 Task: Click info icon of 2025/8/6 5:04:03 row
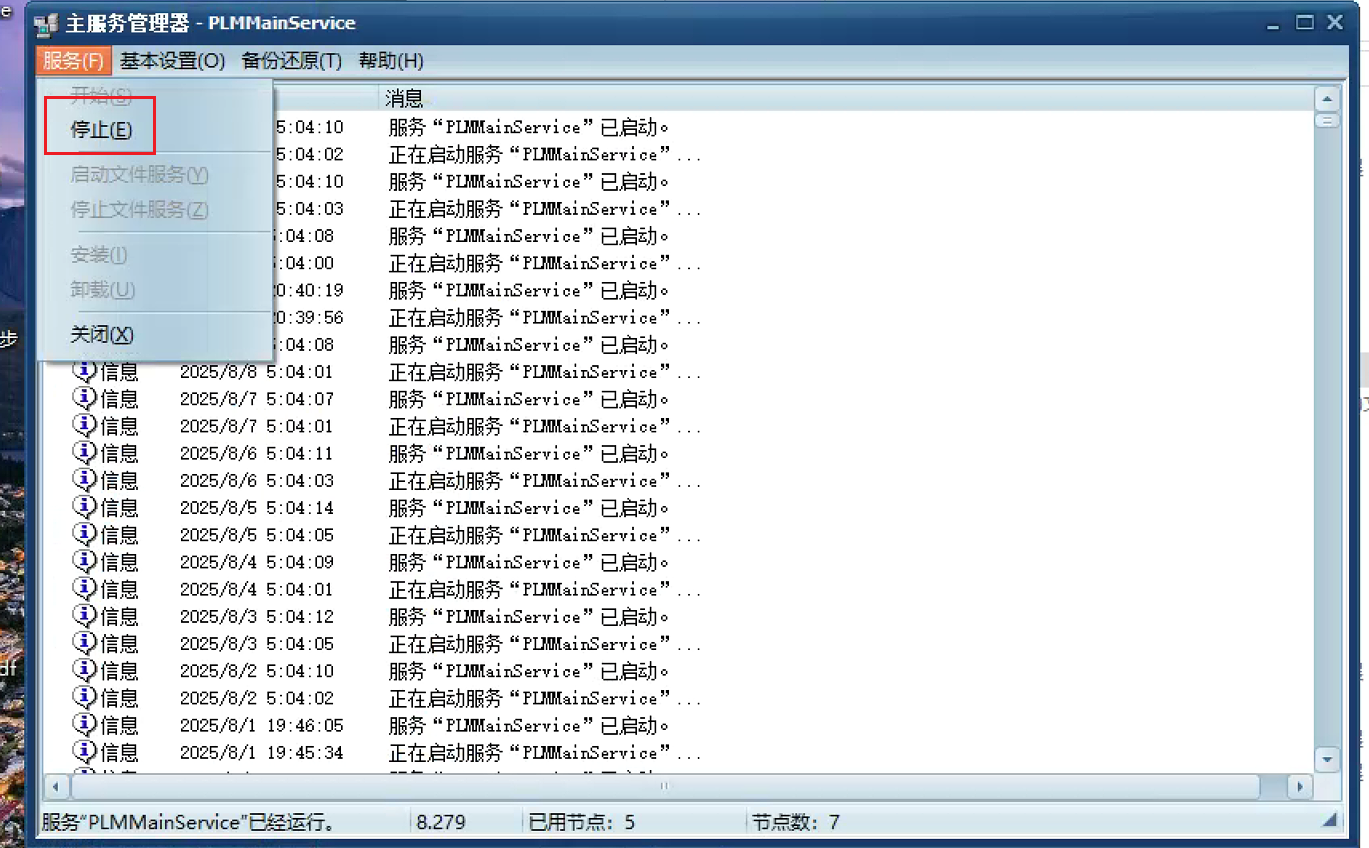tap(85, 481)
